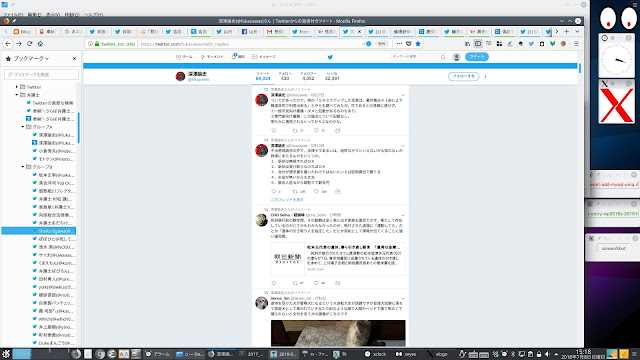Image resolution: width=640 pixels, height=360 pixels.
Task: Switch to the Blog tab
Action: (23, 31)
